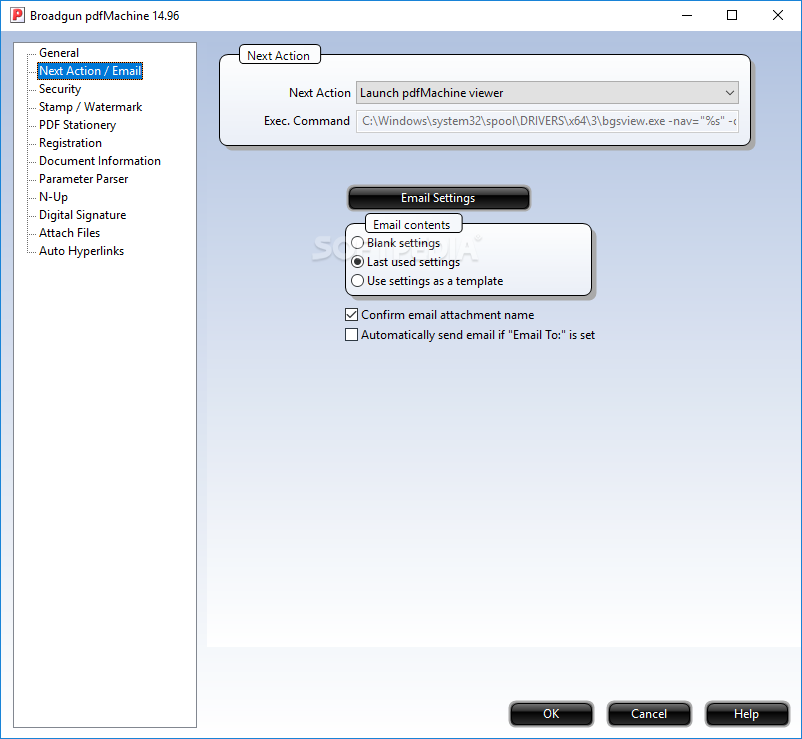Click the Exec. Command input field

click(x=547, y=121)
